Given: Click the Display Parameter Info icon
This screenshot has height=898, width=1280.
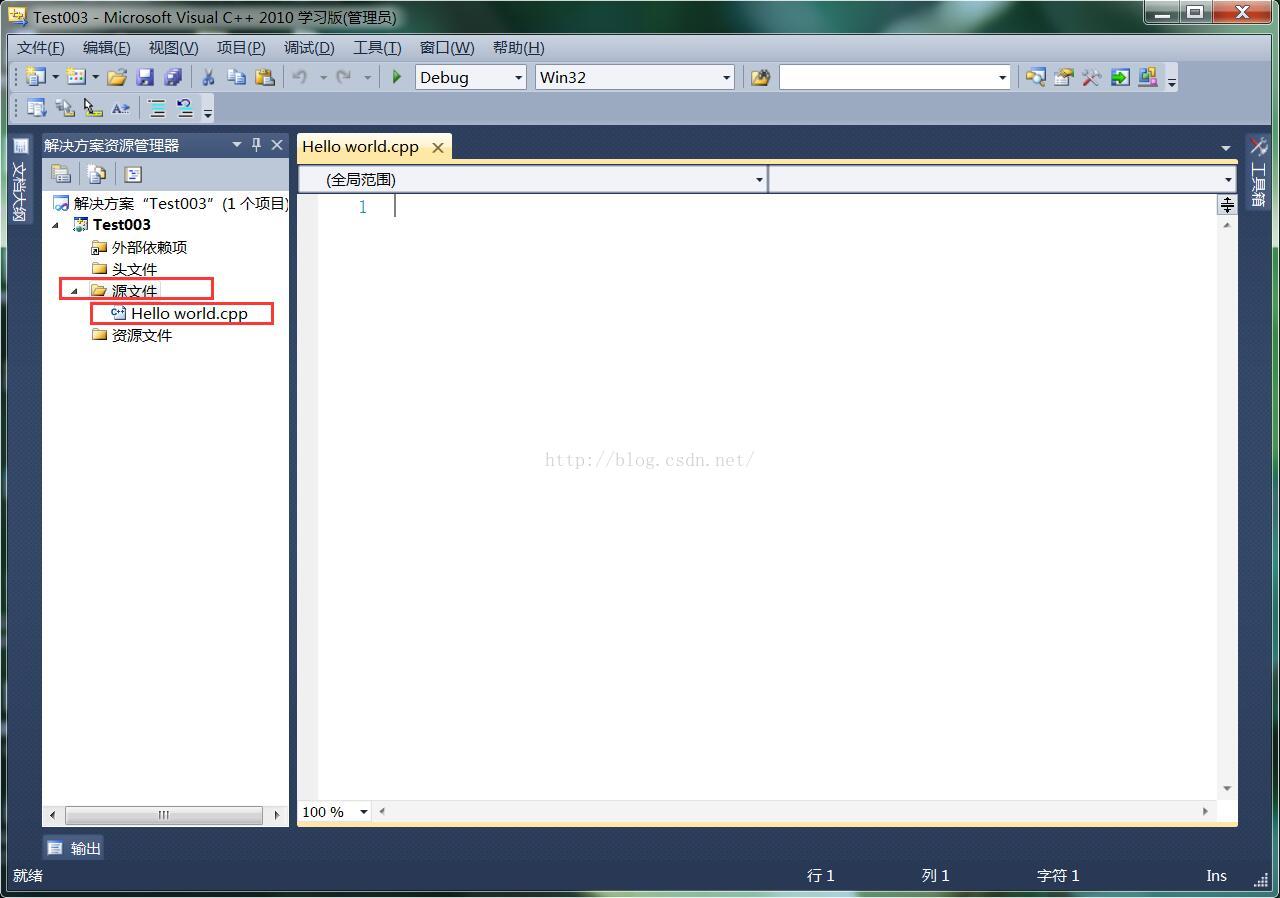Looking at the screenshot, I should click(64, 108).
